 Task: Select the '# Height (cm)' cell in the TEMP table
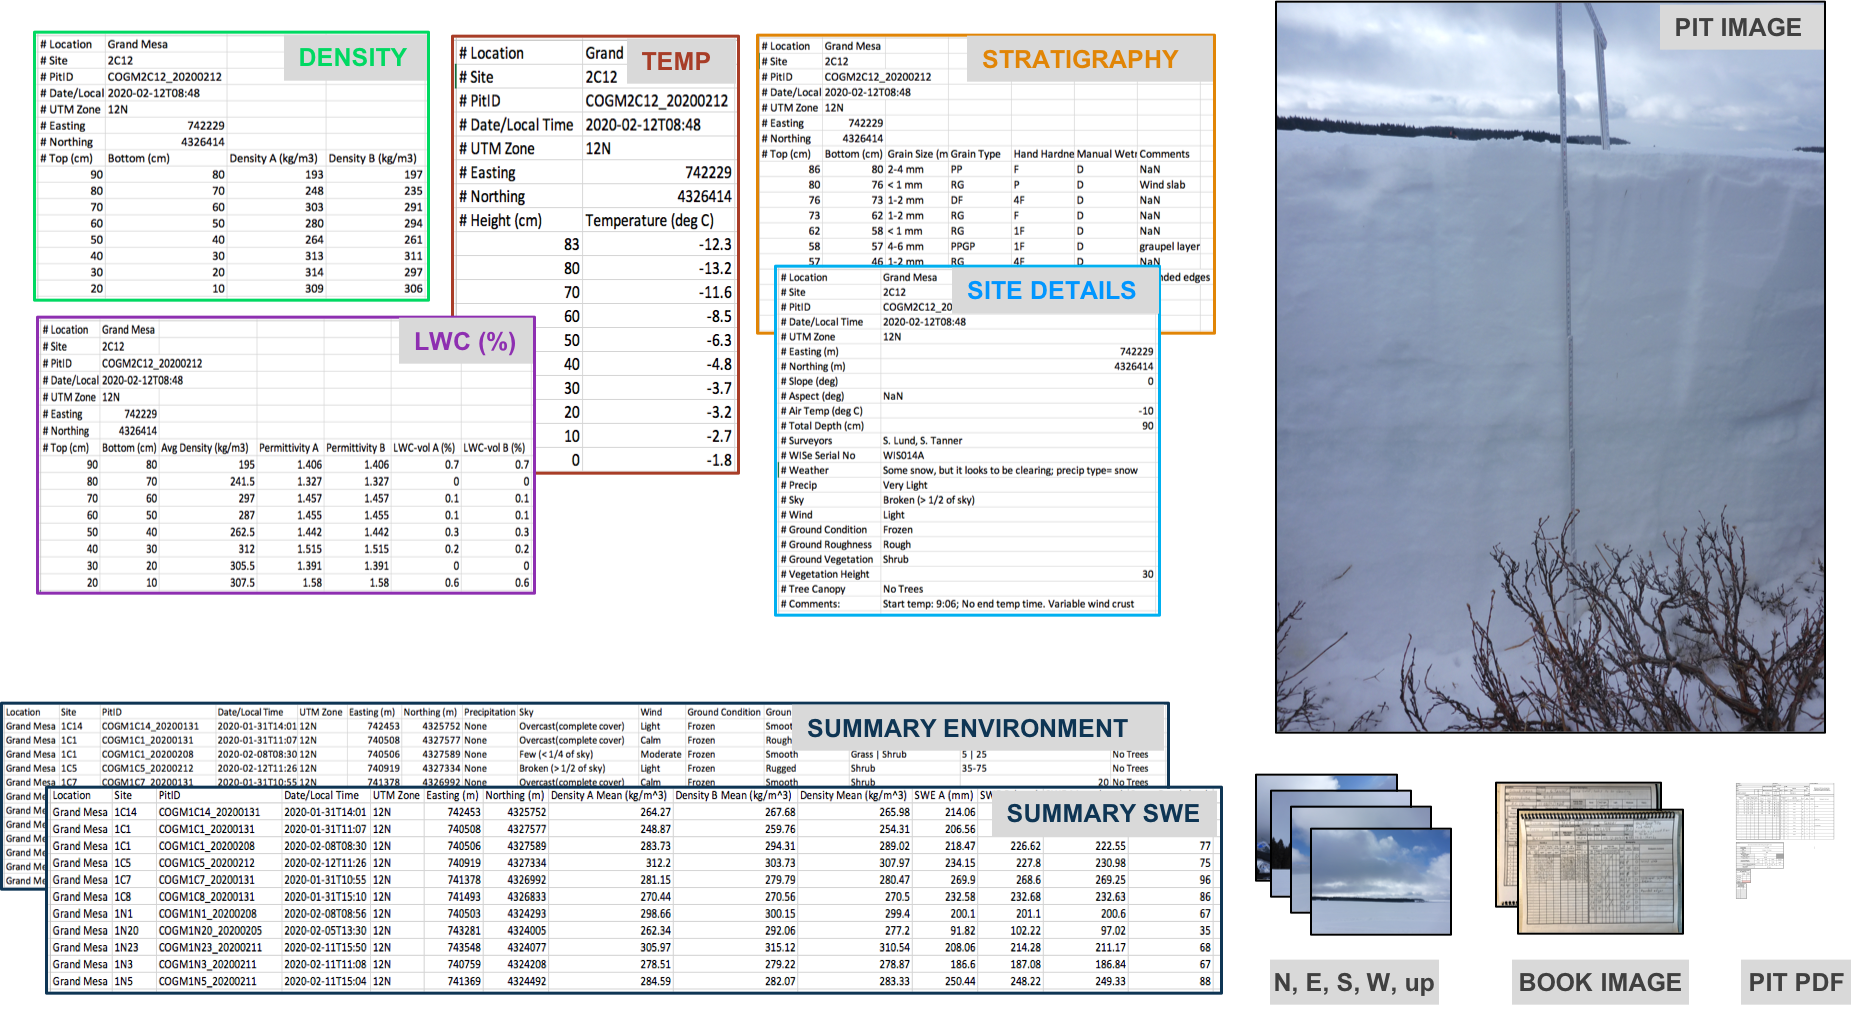click(500, 220)
